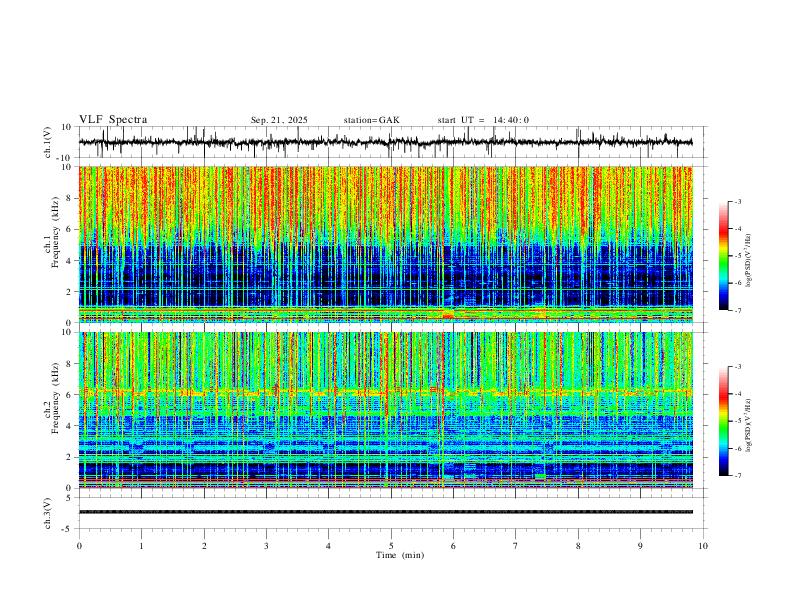Click the ch.1 spectrogram colorbar
Image resolution: width=792 pixels, height=612 pixels.
723,256
